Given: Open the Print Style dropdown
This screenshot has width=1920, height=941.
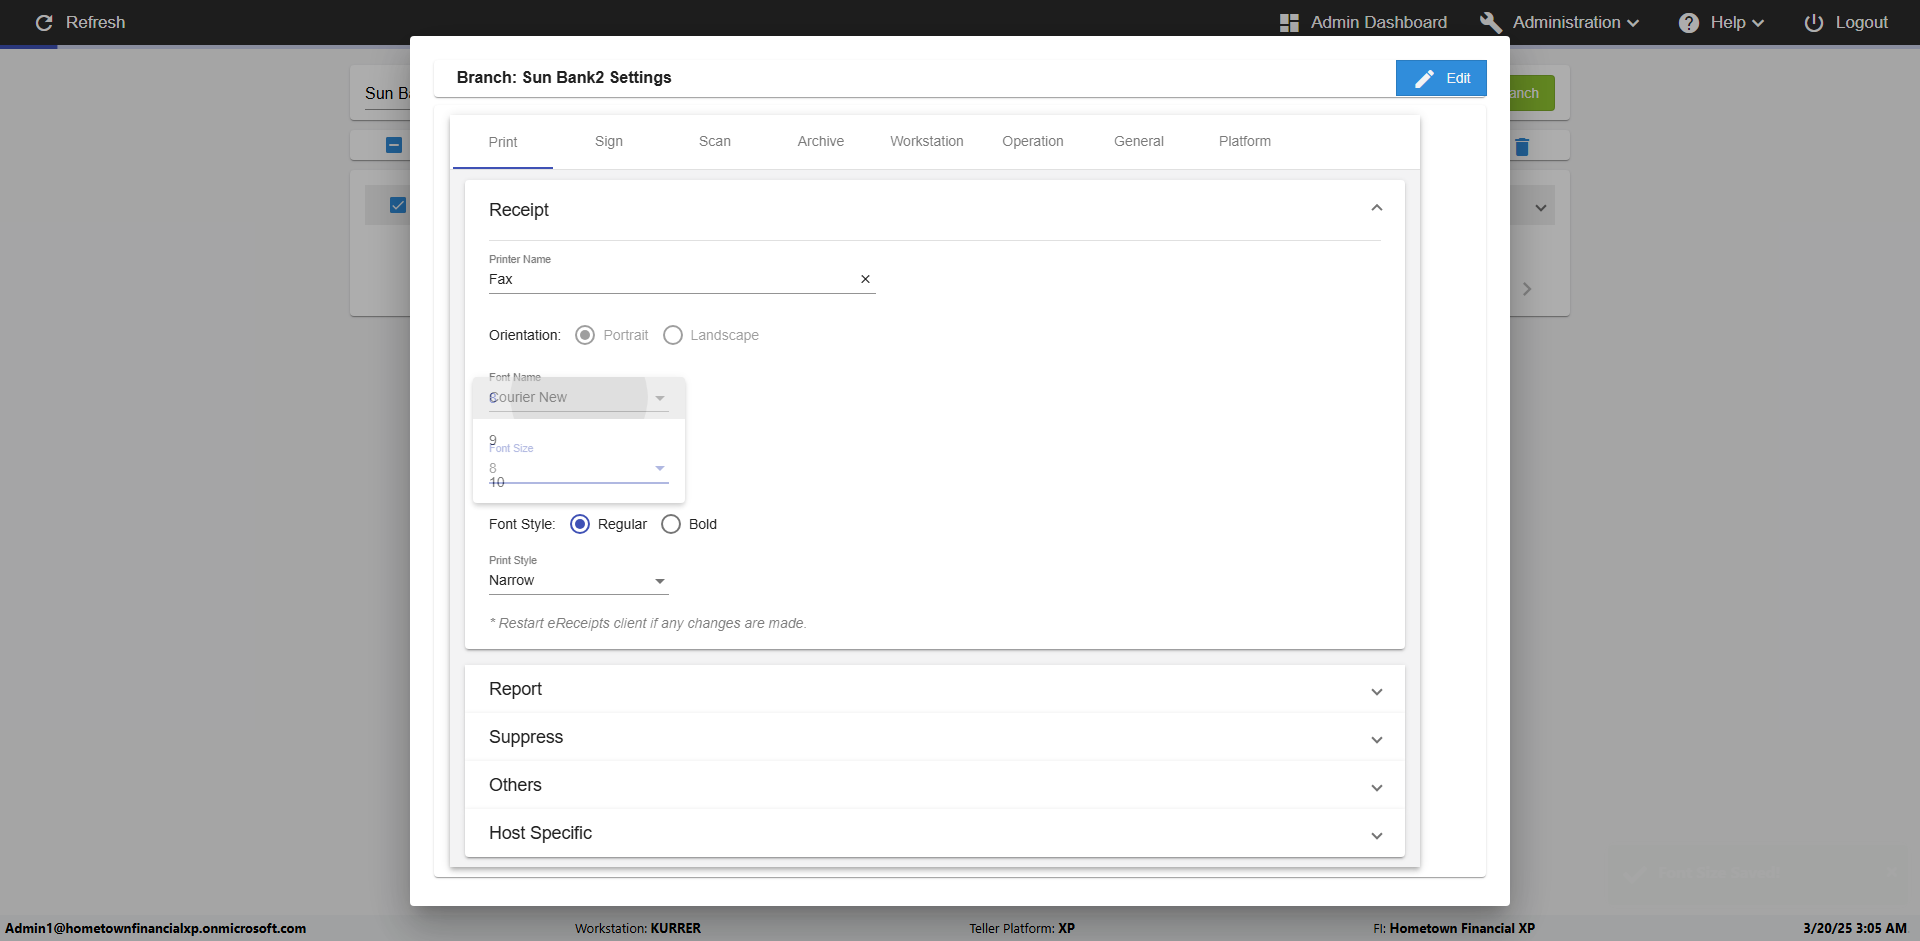Looking at the screenshot, I should point(578,581).
